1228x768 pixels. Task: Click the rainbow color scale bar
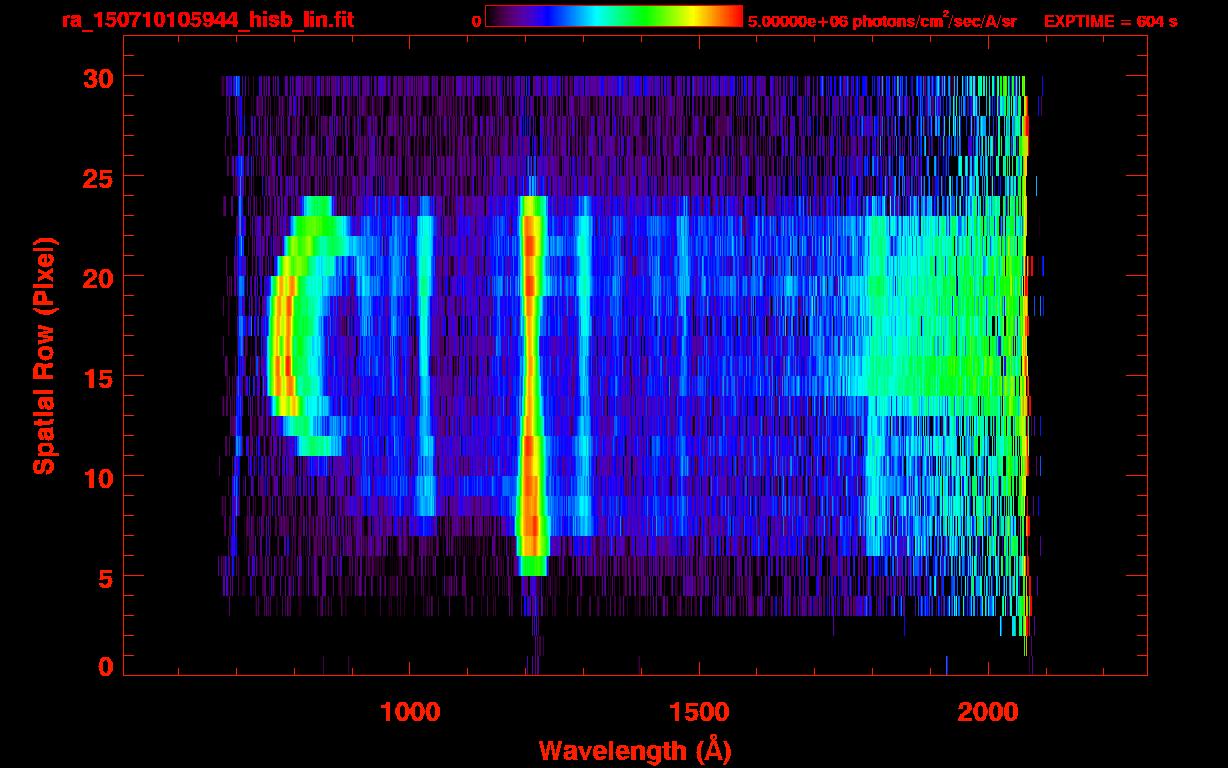coord(613,16)
